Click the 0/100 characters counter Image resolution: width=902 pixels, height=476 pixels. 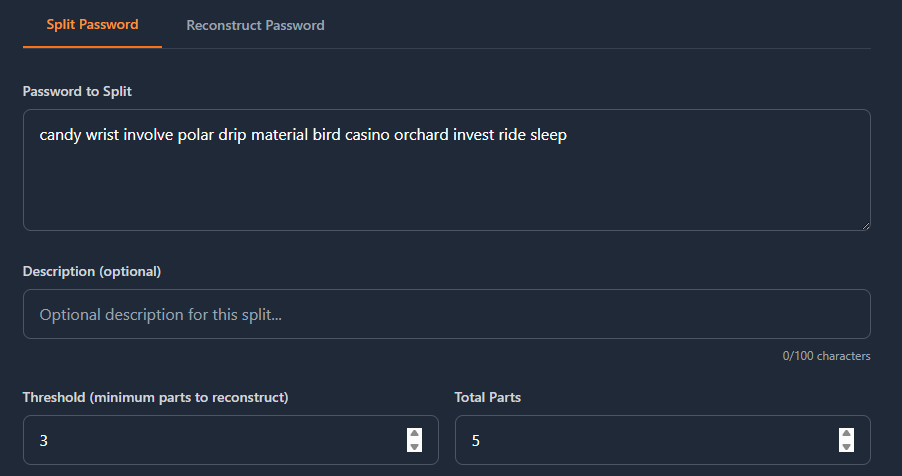826,355
